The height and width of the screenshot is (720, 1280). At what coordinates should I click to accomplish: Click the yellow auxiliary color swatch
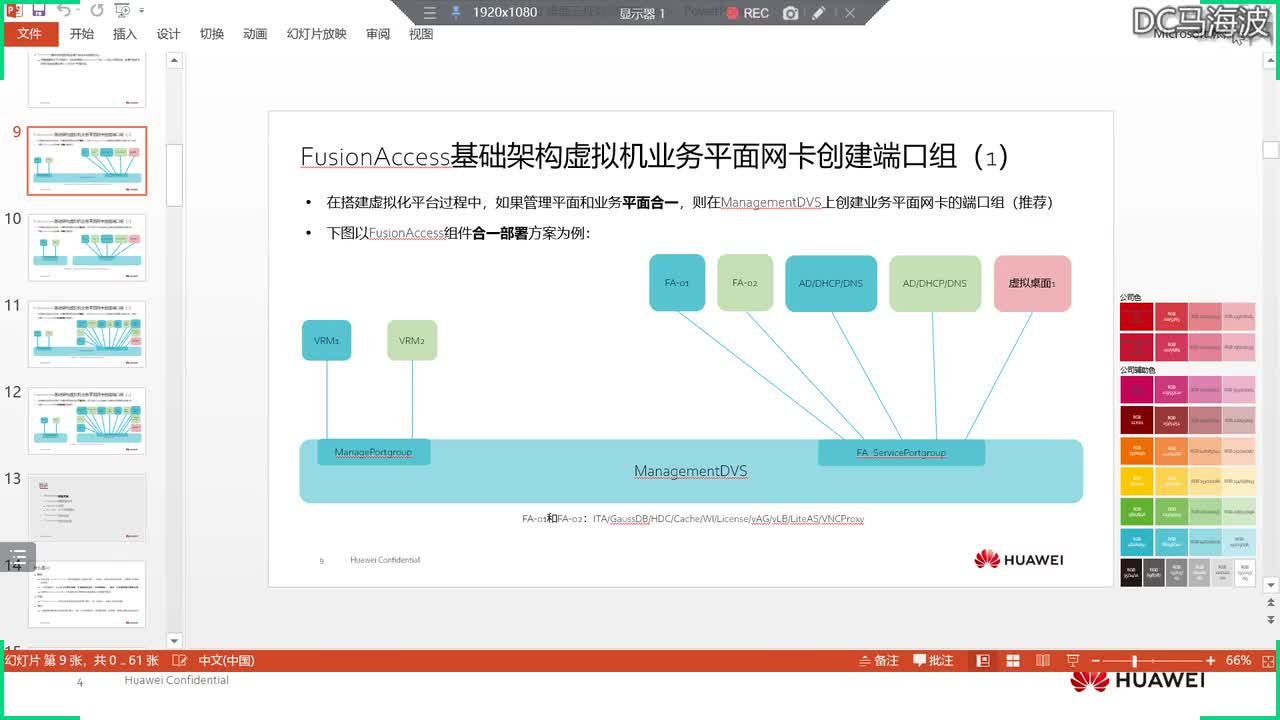(x=1137, y=481)
